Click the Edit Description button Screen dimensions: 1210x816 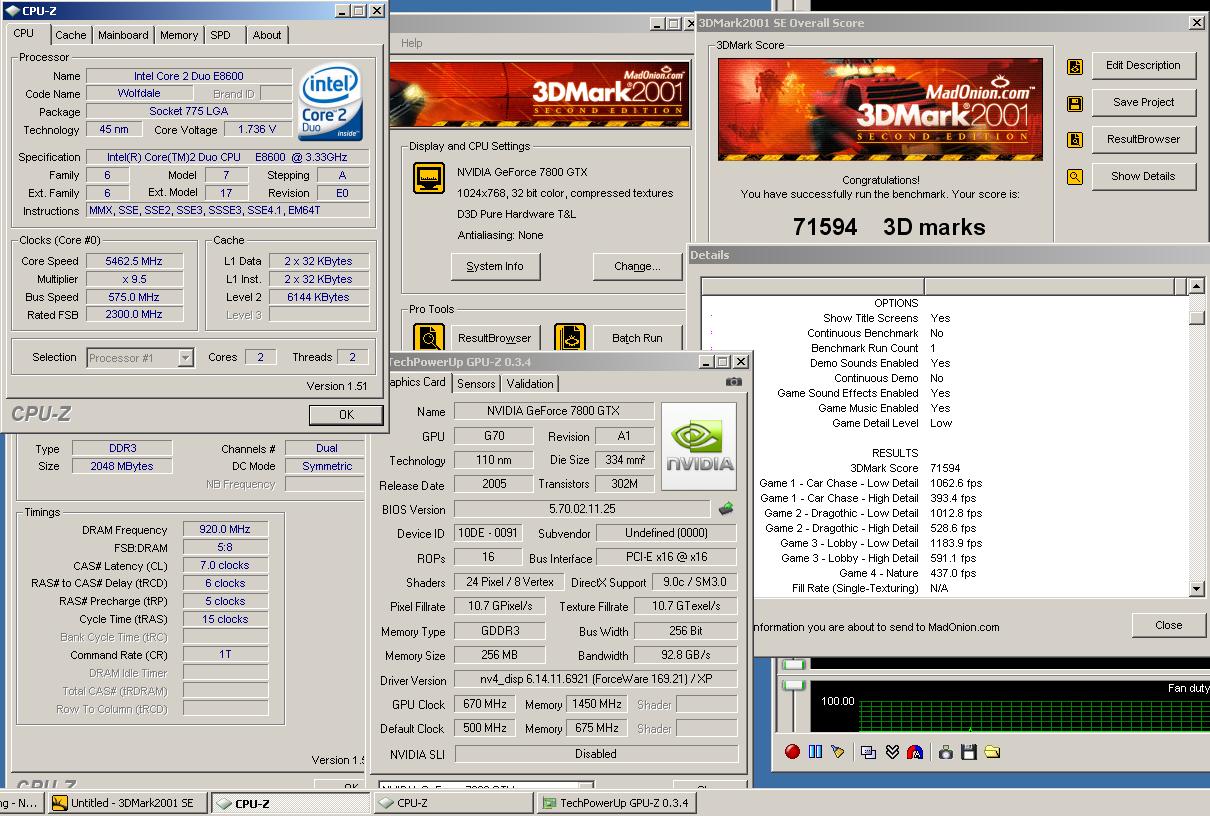[1143, 66]
